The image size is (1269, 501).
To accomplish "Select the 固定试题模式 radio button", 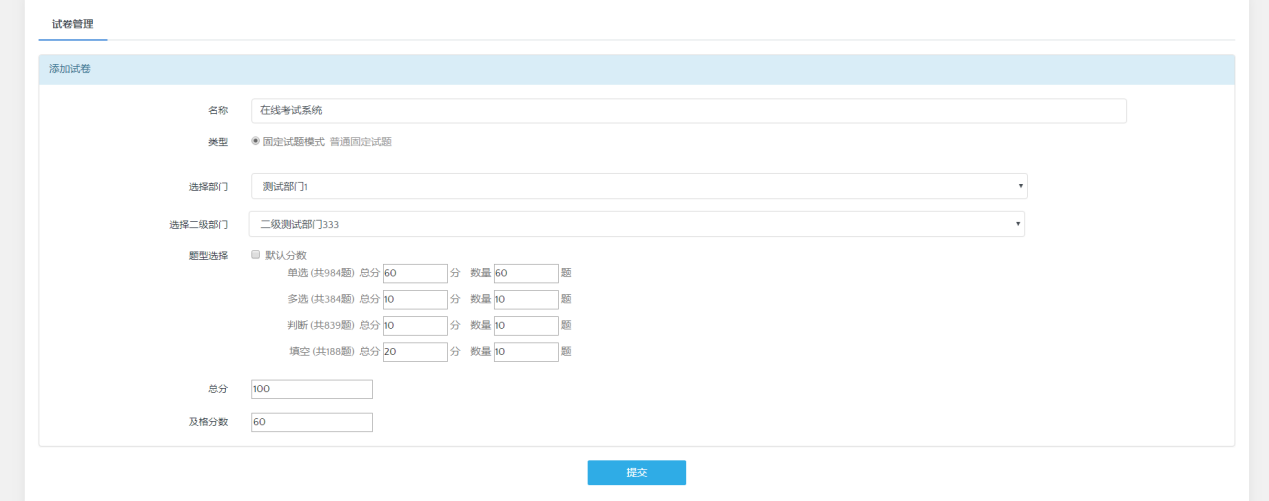I will (256, 141).
